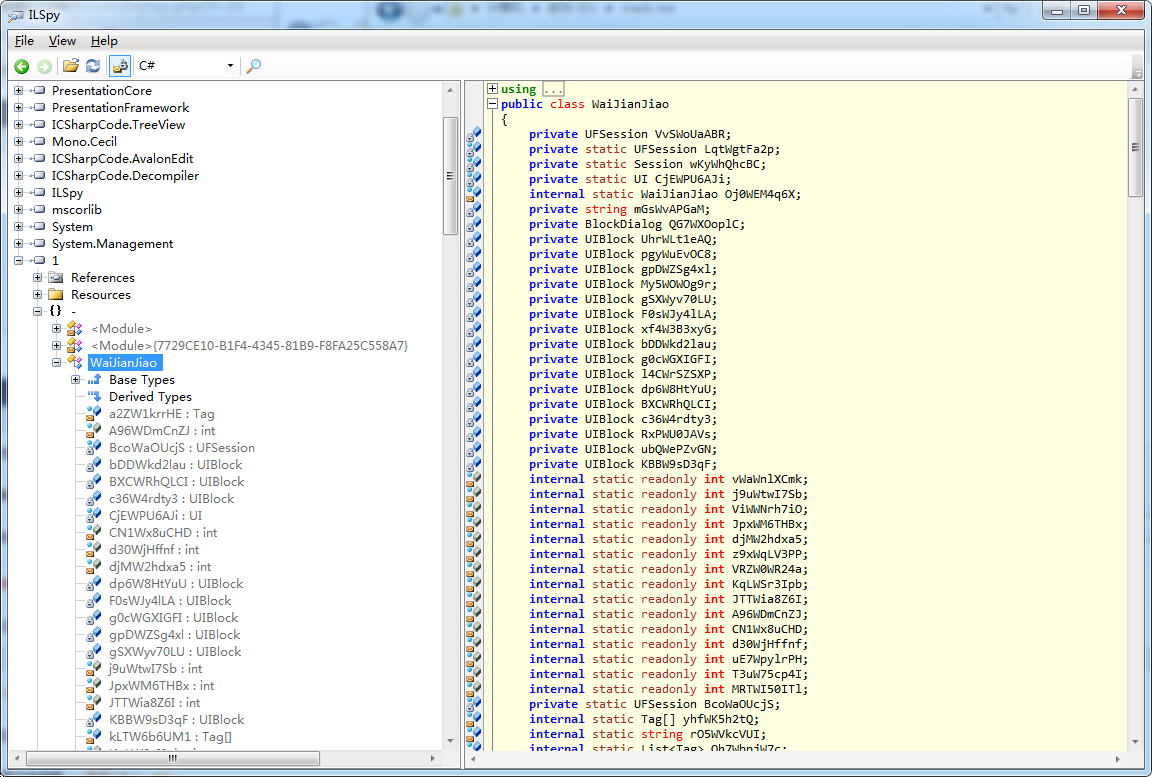
Task: Select field gpDWZSg4xl : UIBlock
Action: [x=174, y=635]
